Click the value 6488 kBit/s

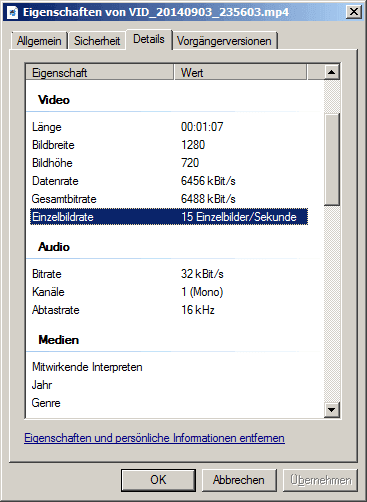pyautogui.click(x=208, y=199)
